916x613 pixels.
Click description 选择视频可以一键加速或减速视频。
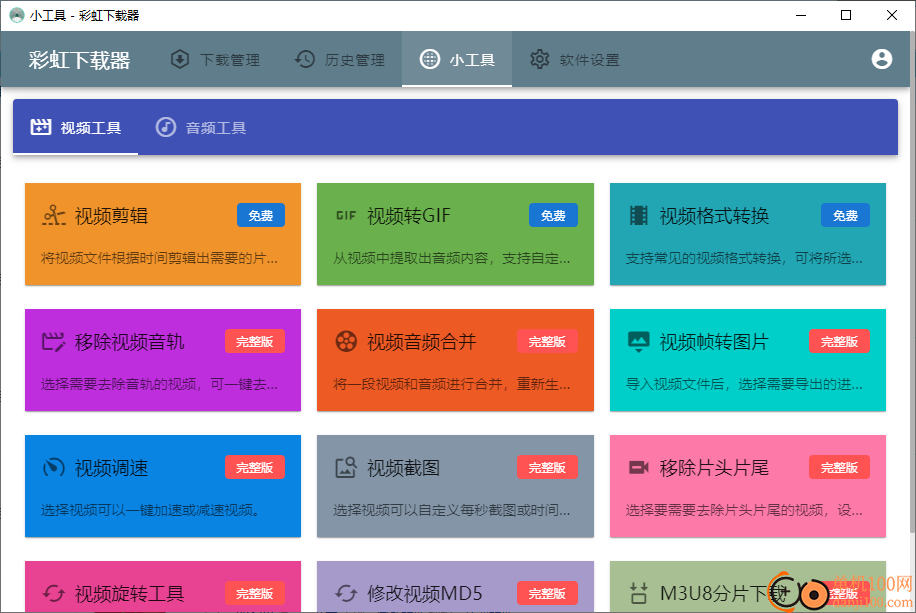[x=150, y=510]
